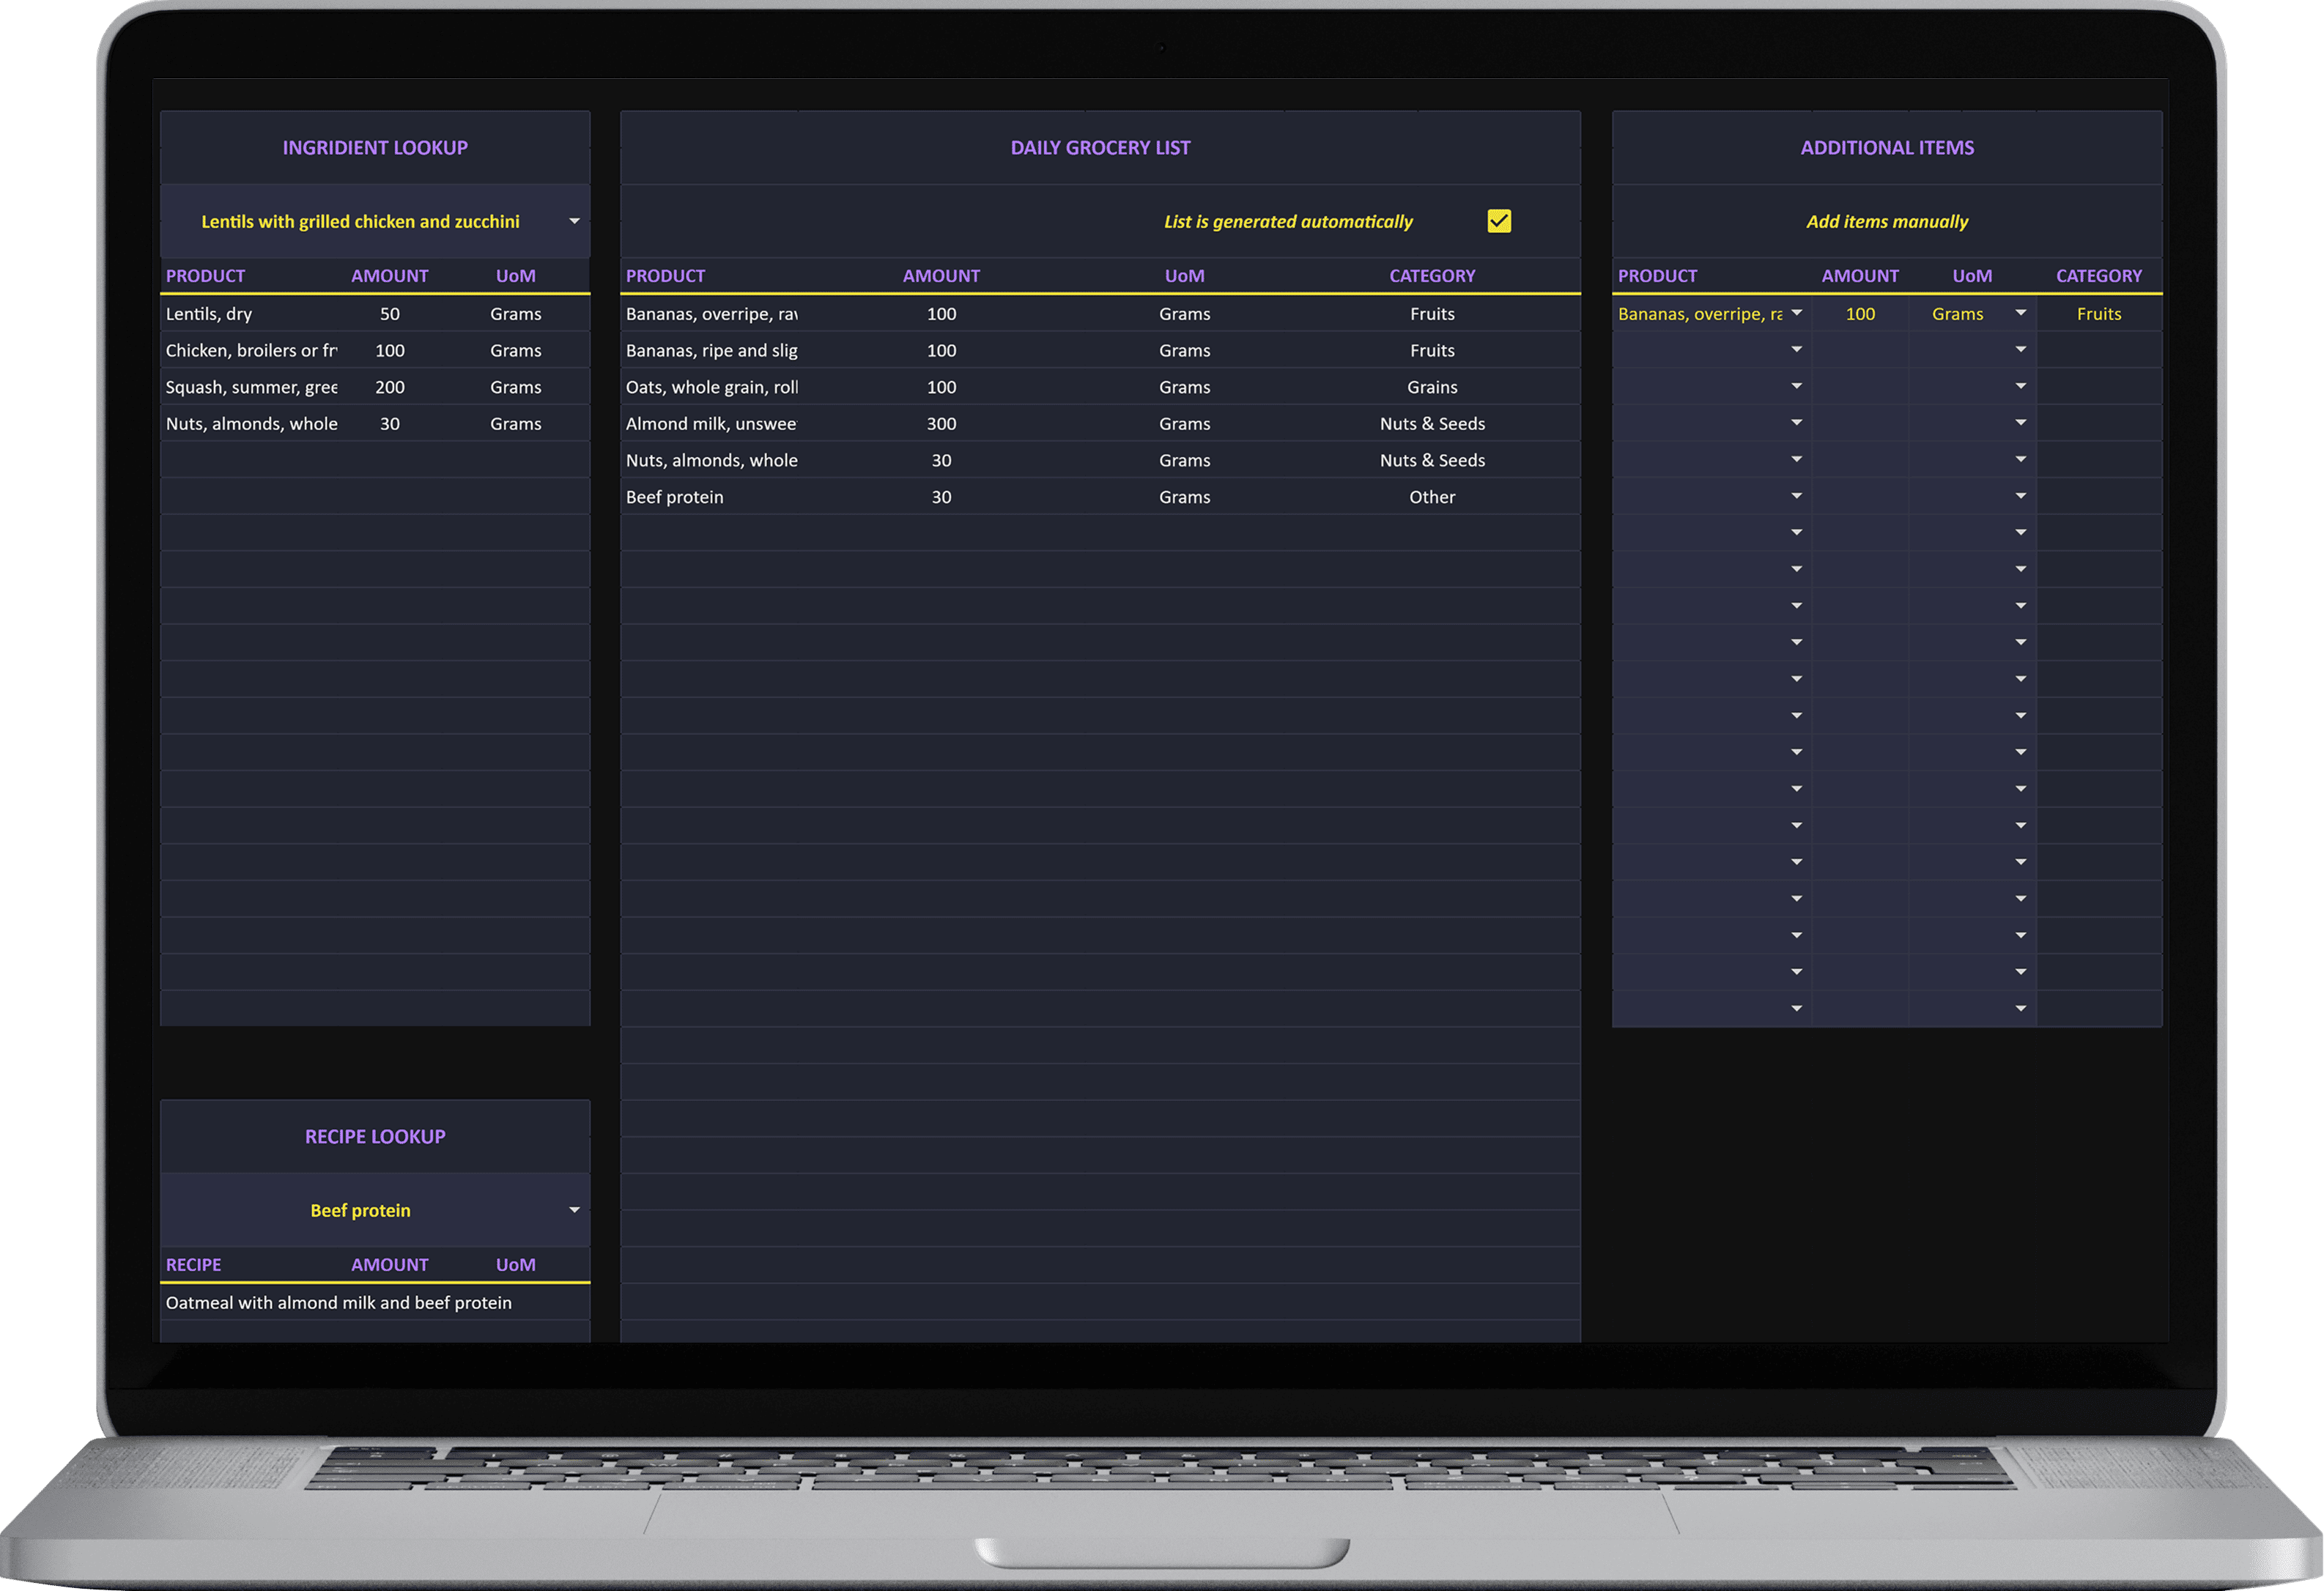The height and width of the screenshot is (1591, 2324).
Task: Open last-row product dropdown in Additional Items
Action: [1796, 1008]
